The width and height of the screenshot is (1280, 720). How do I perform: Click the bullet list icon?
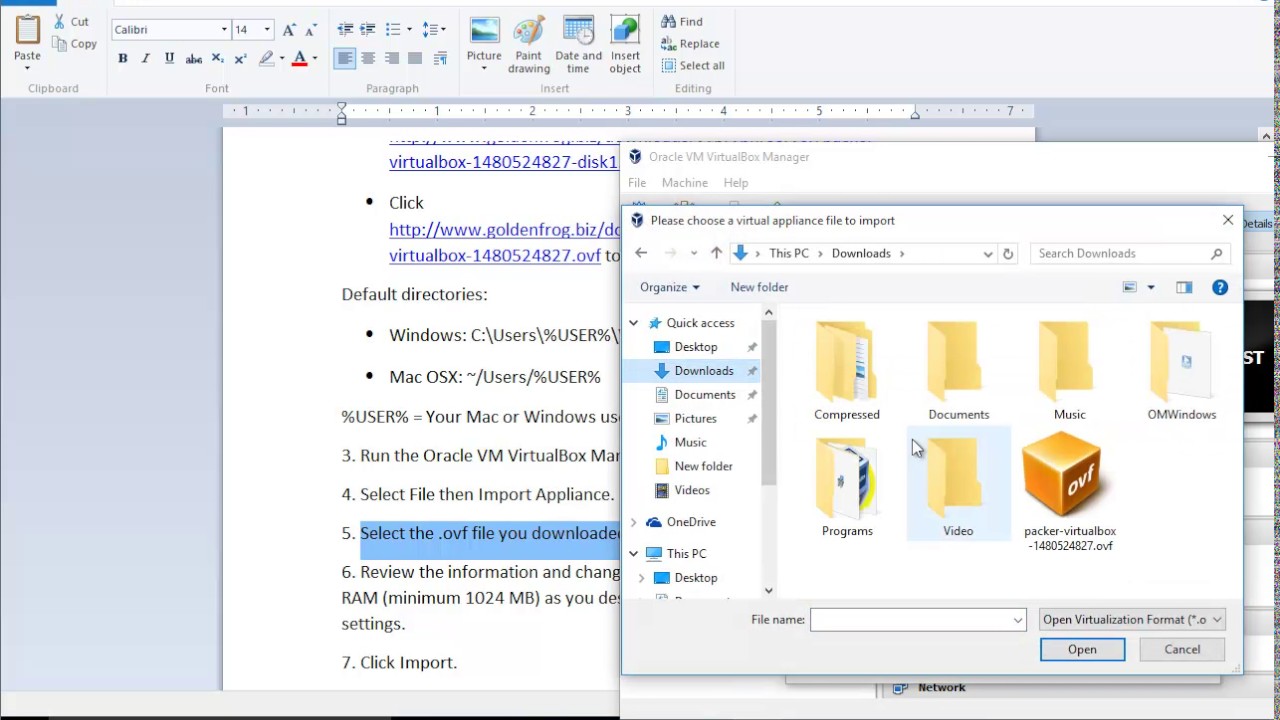393,30
